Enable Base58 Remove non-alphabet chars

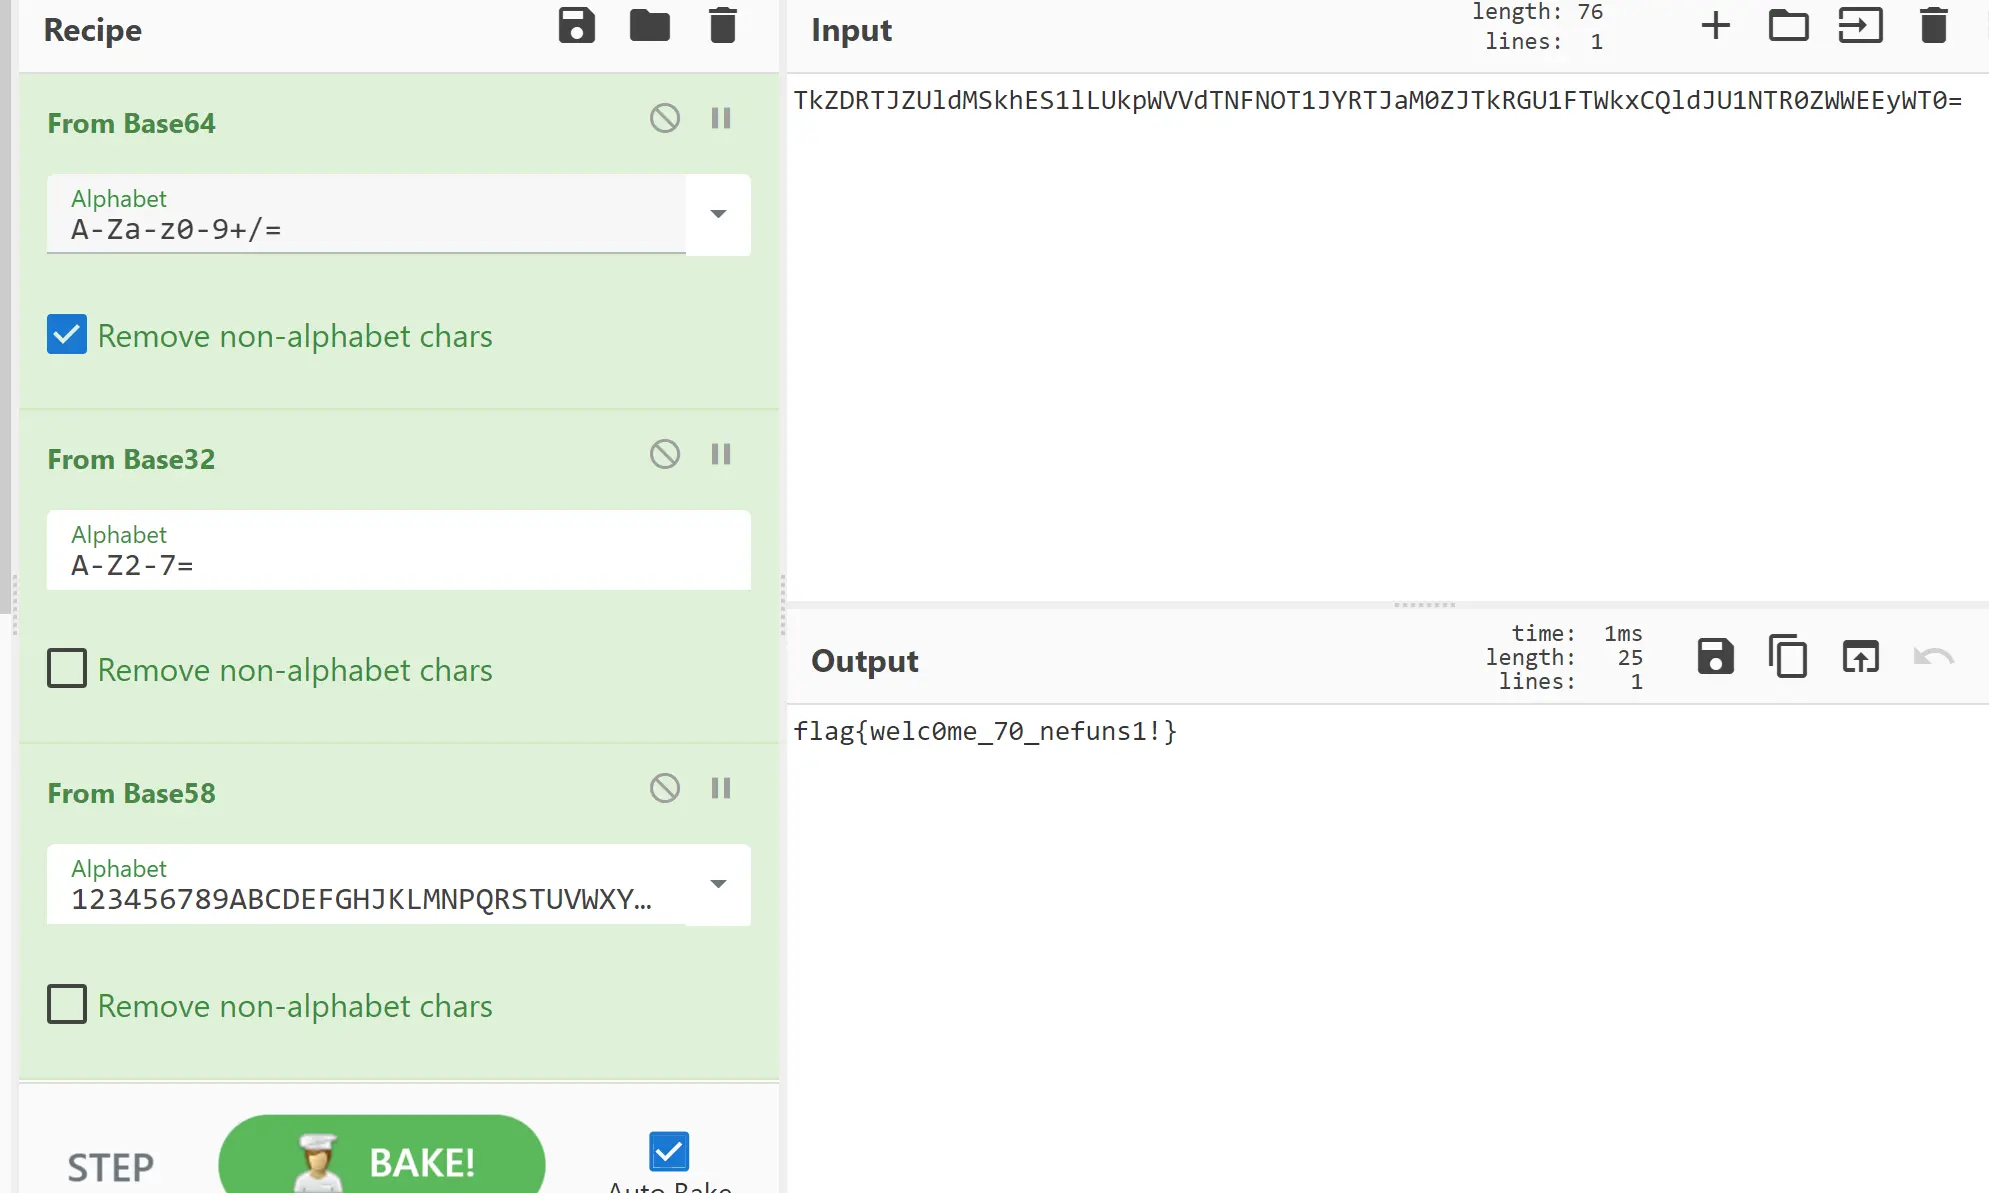67,1004
